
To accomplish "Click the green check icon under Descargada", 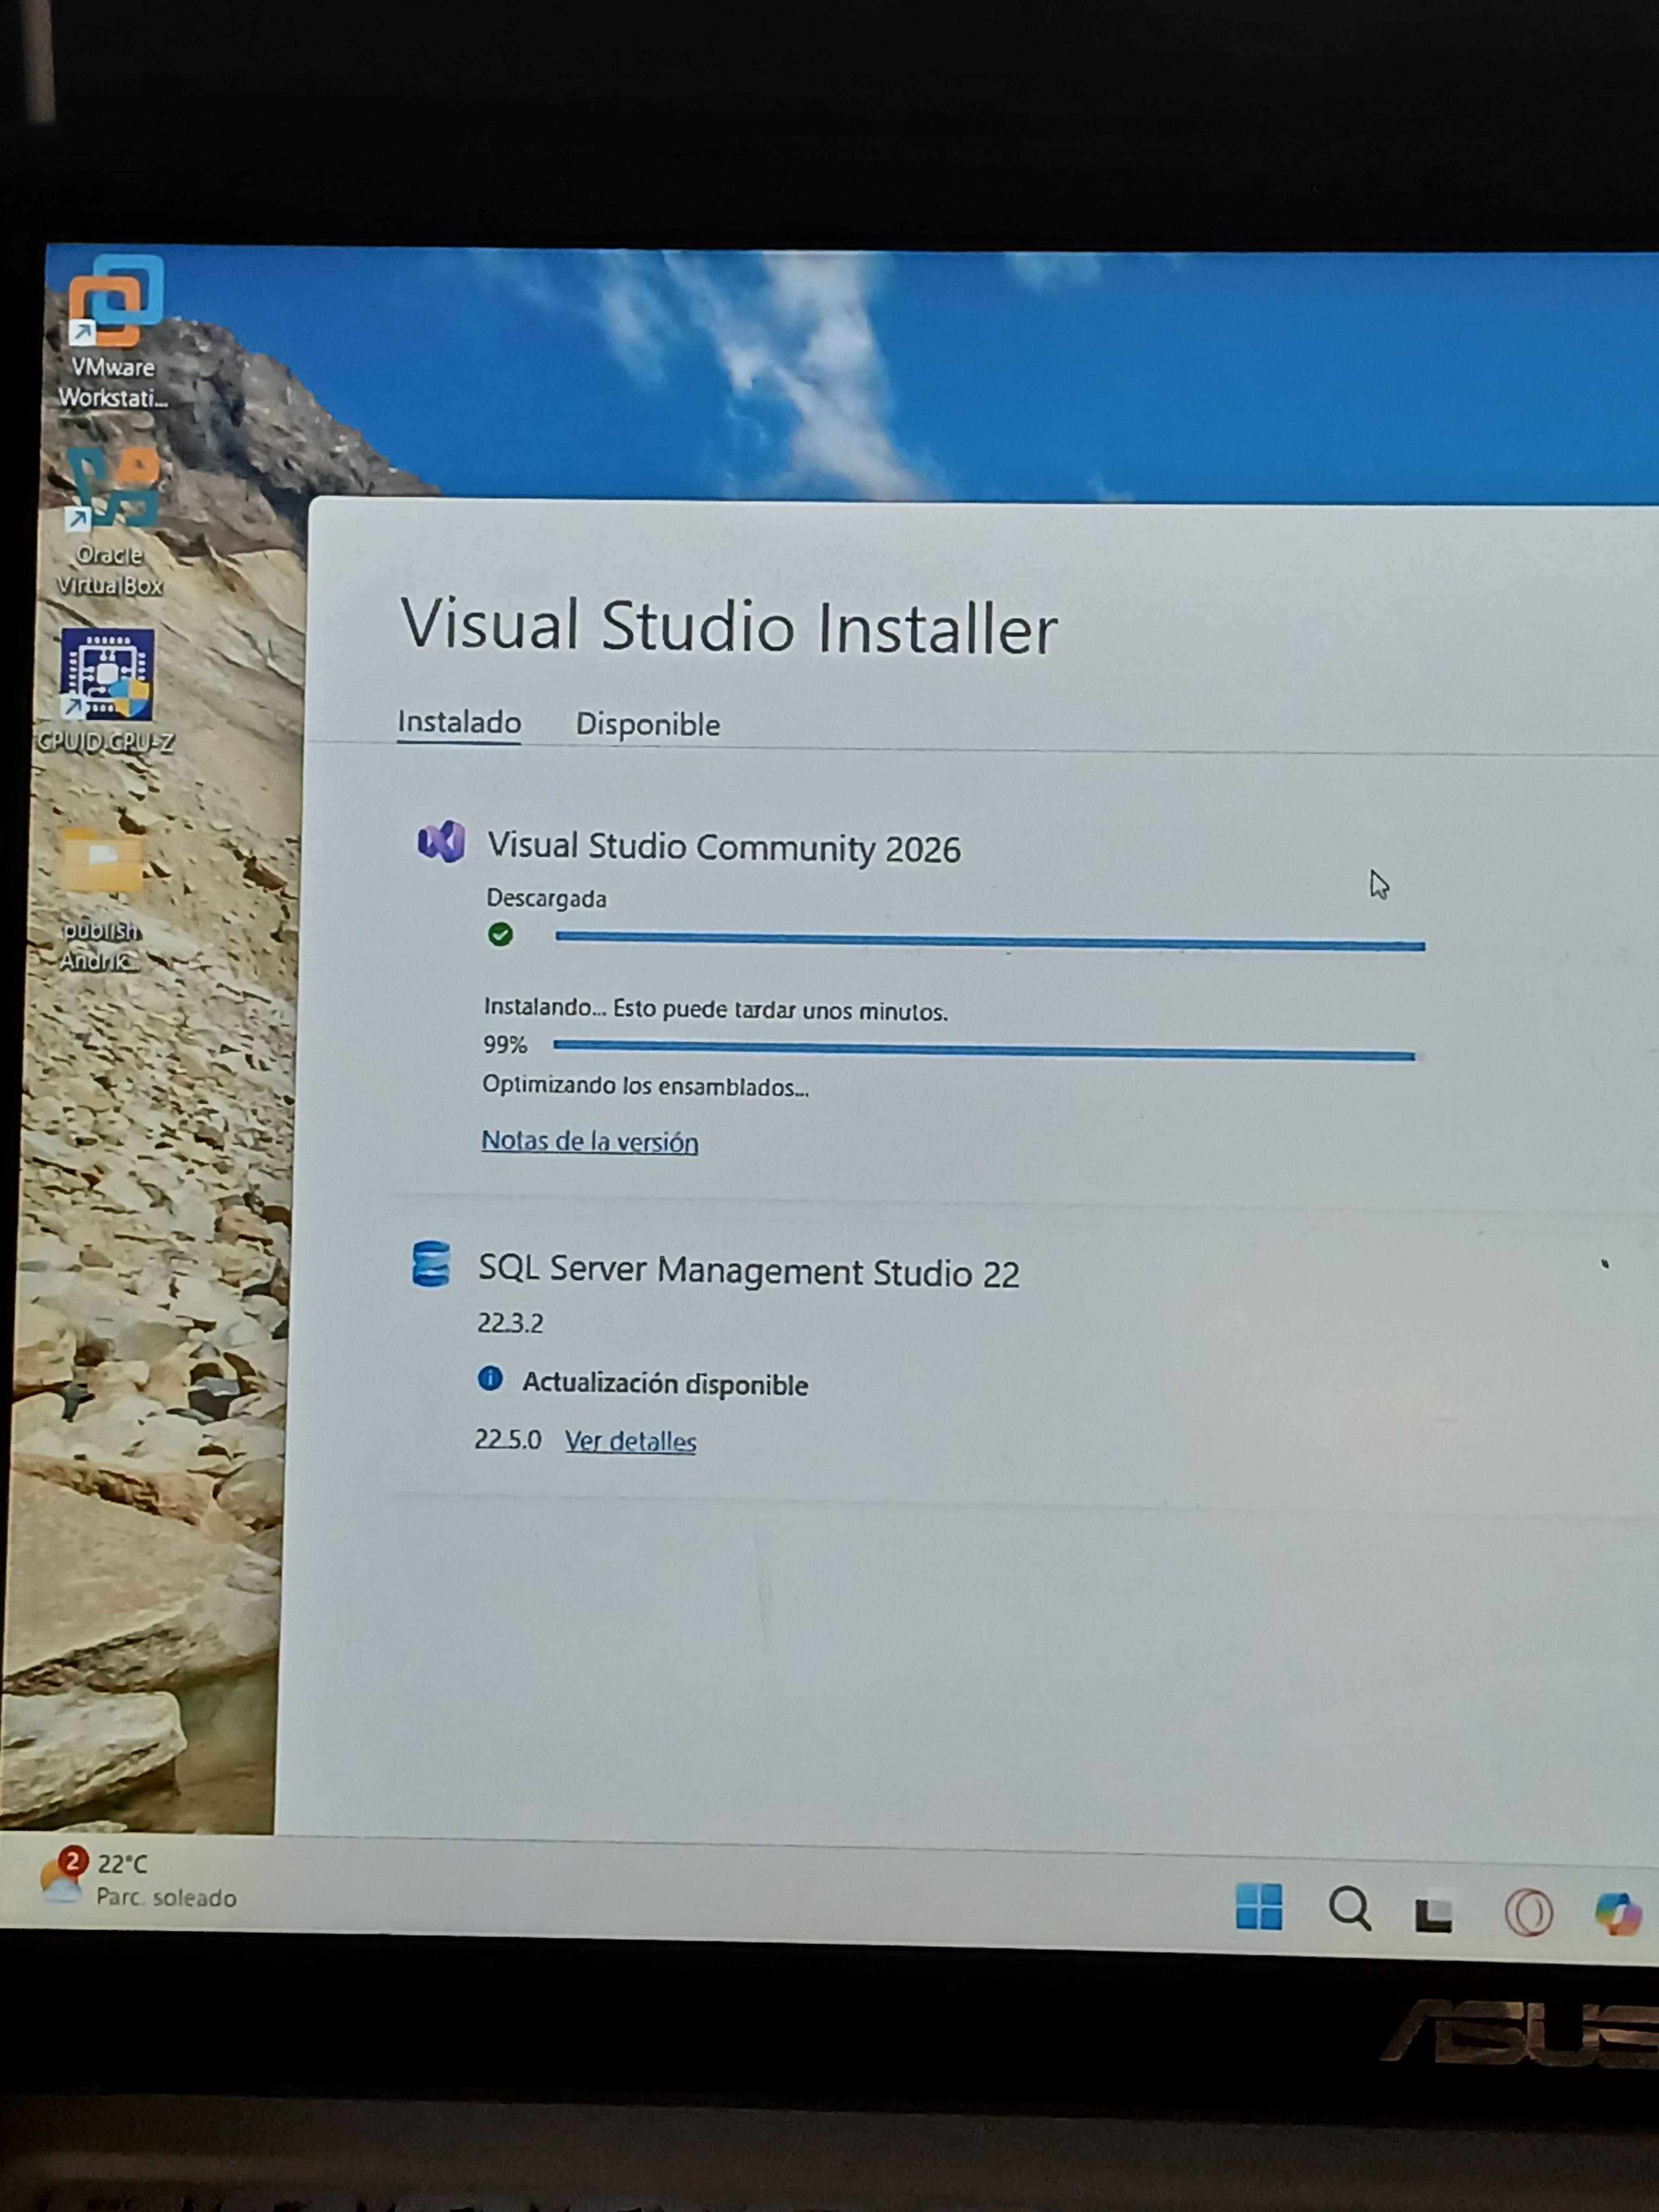I will pos(500,934).
